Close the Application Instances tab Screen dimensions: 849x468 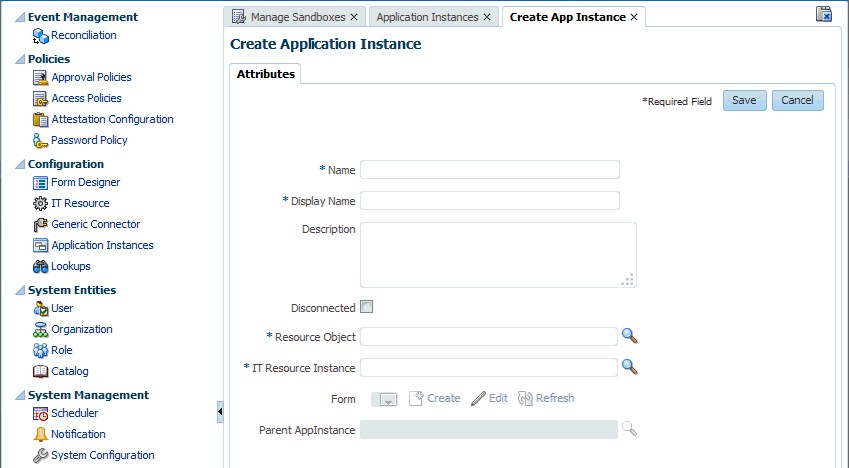(x=487, y=17)
